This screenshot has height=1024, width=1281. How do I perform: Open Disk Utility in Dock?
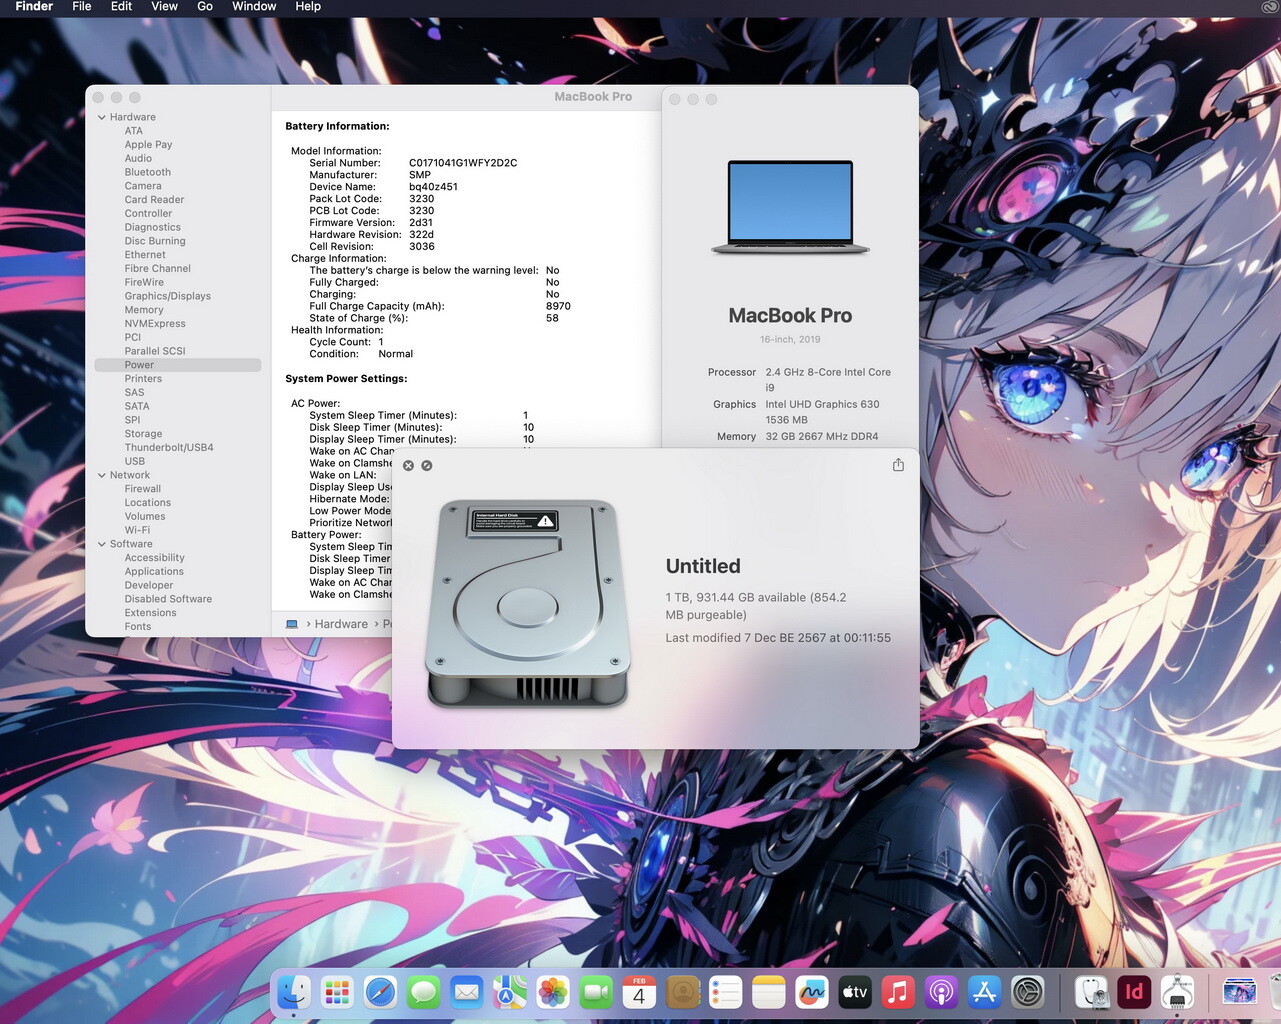pos(1092,992)
